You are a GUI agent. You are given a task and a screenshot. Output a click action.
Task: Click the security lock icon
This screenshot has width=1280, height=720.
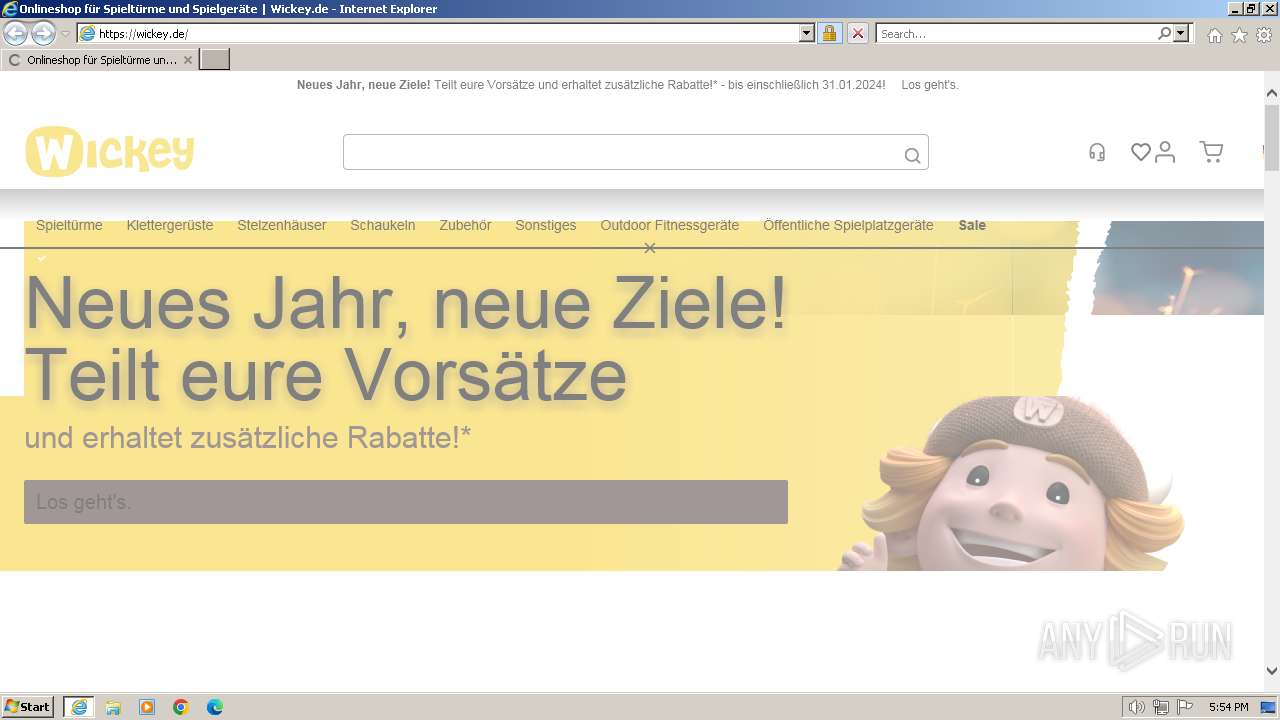coord(829,33)
